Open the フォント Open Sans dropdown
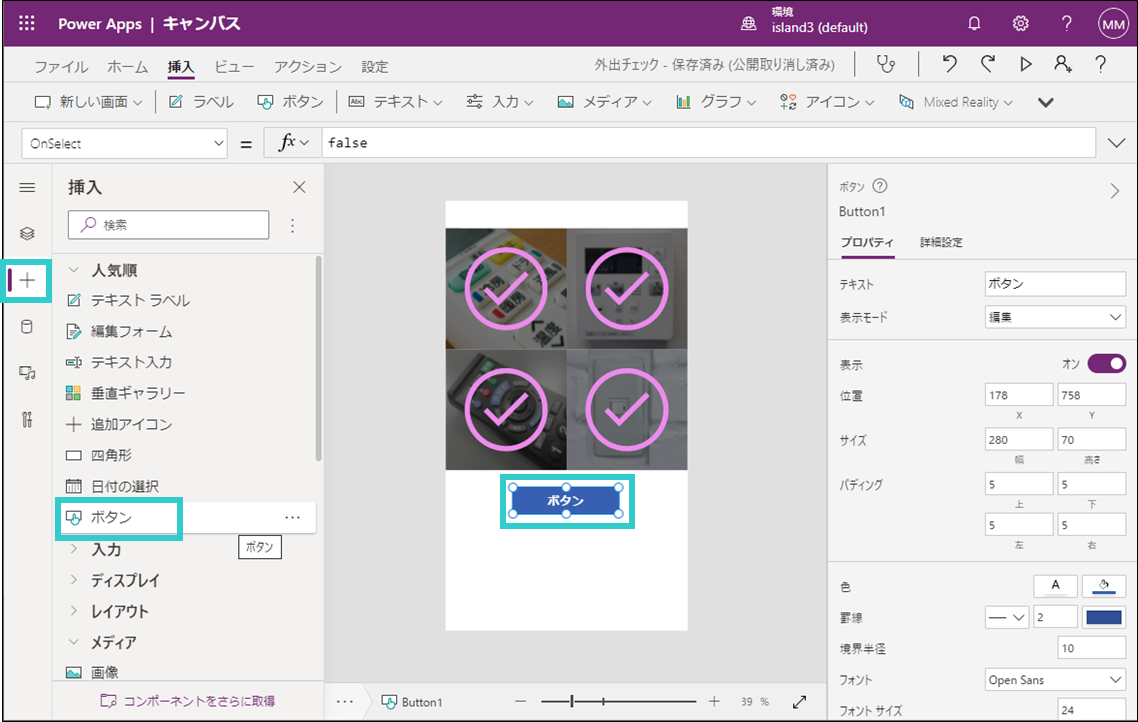The height and width of the screenshot is (722, 1138). (1055, 680)
